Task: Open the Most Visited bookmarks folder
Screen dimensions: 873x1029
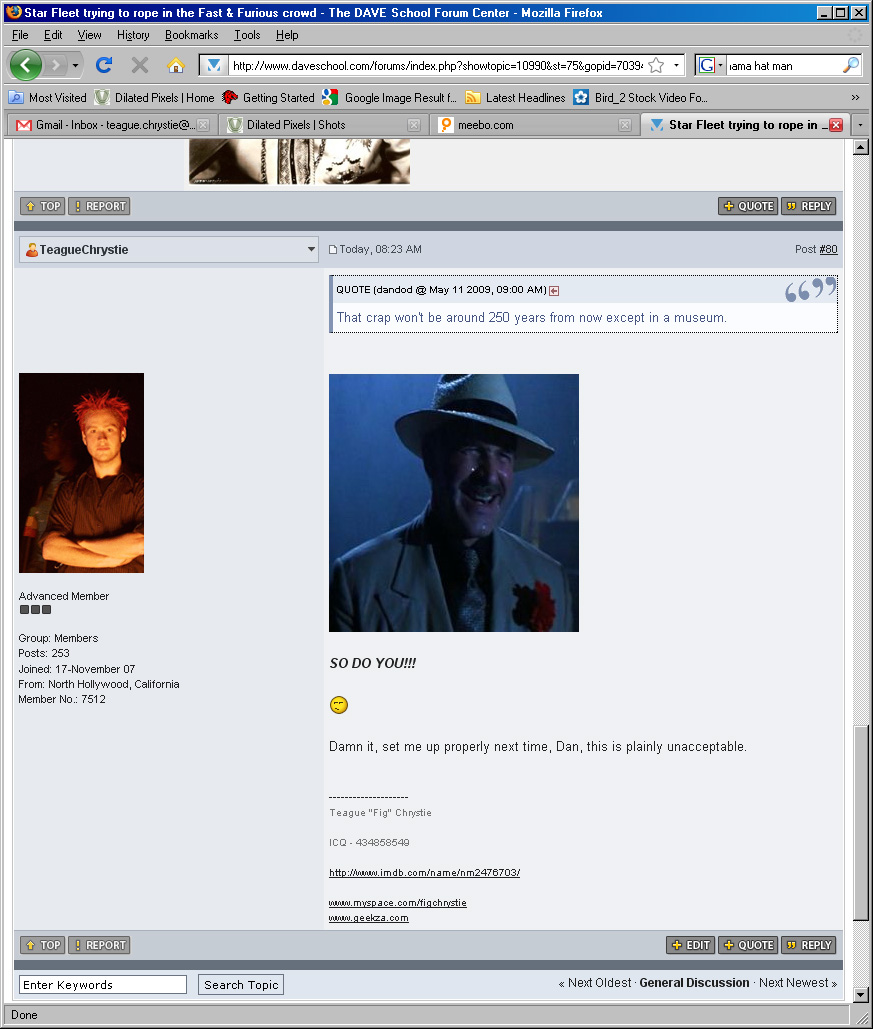Action: (x=47, y=98)
